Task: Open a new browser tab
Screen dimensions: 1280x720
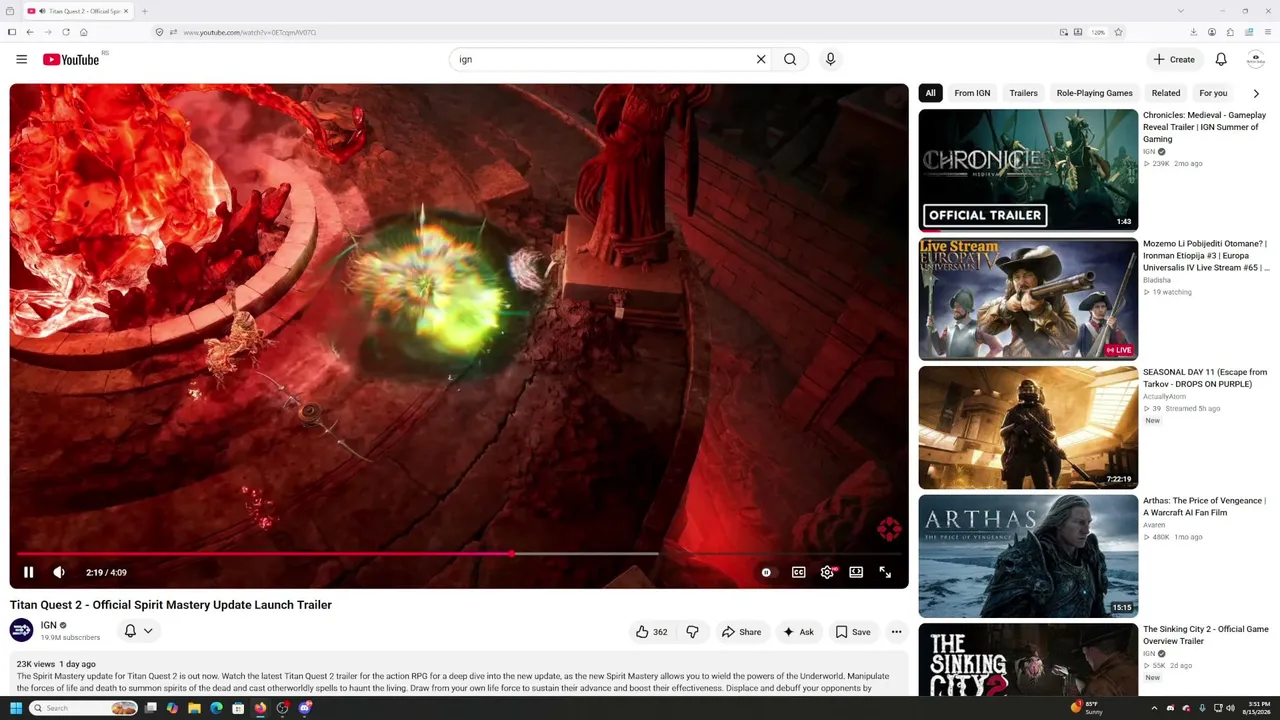Action: coord(144,11)
